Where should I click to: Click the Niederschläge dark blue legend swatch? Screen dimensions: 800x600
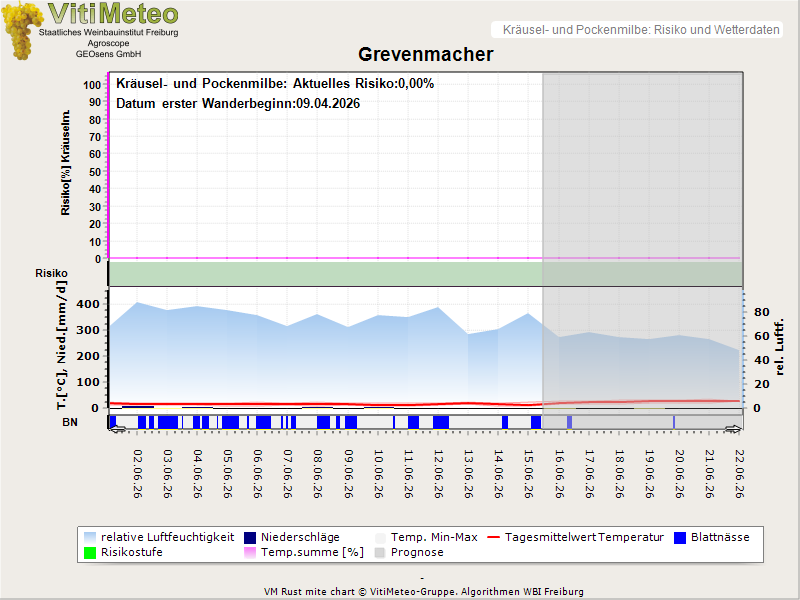tap(249, 537)
